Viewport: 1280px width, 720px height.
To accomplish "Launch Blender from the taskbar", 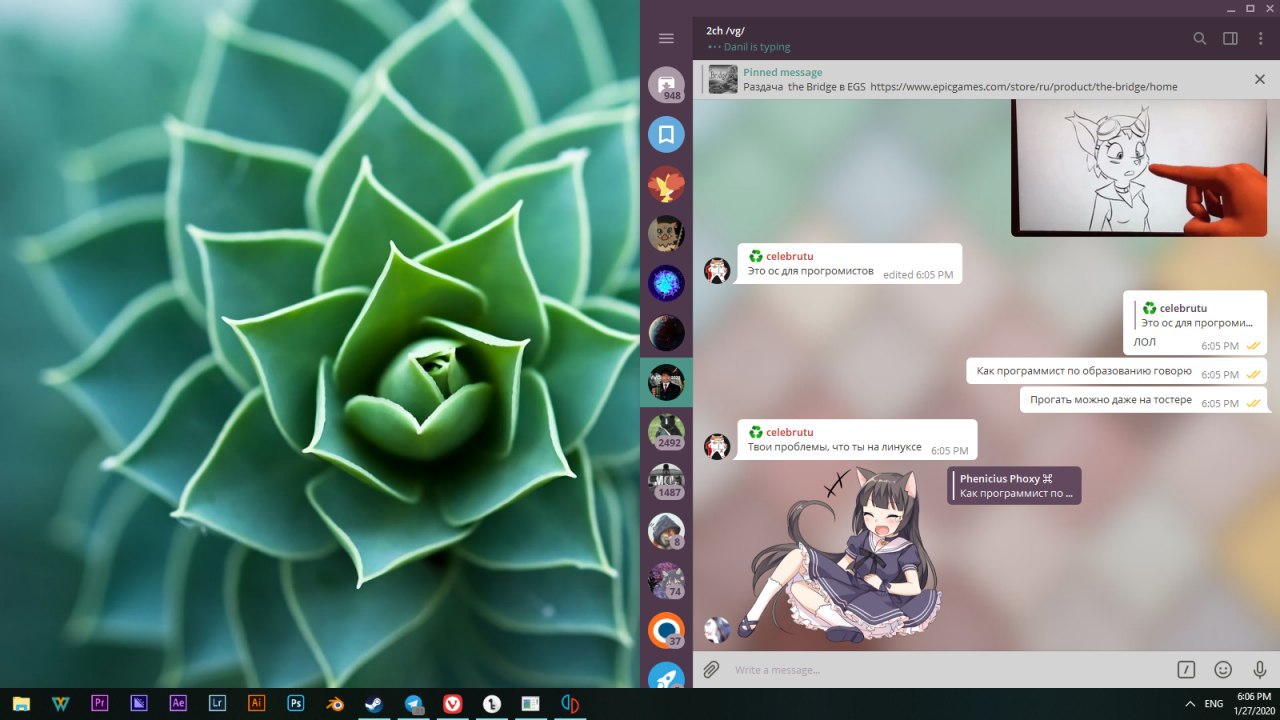I will [335, 703].
